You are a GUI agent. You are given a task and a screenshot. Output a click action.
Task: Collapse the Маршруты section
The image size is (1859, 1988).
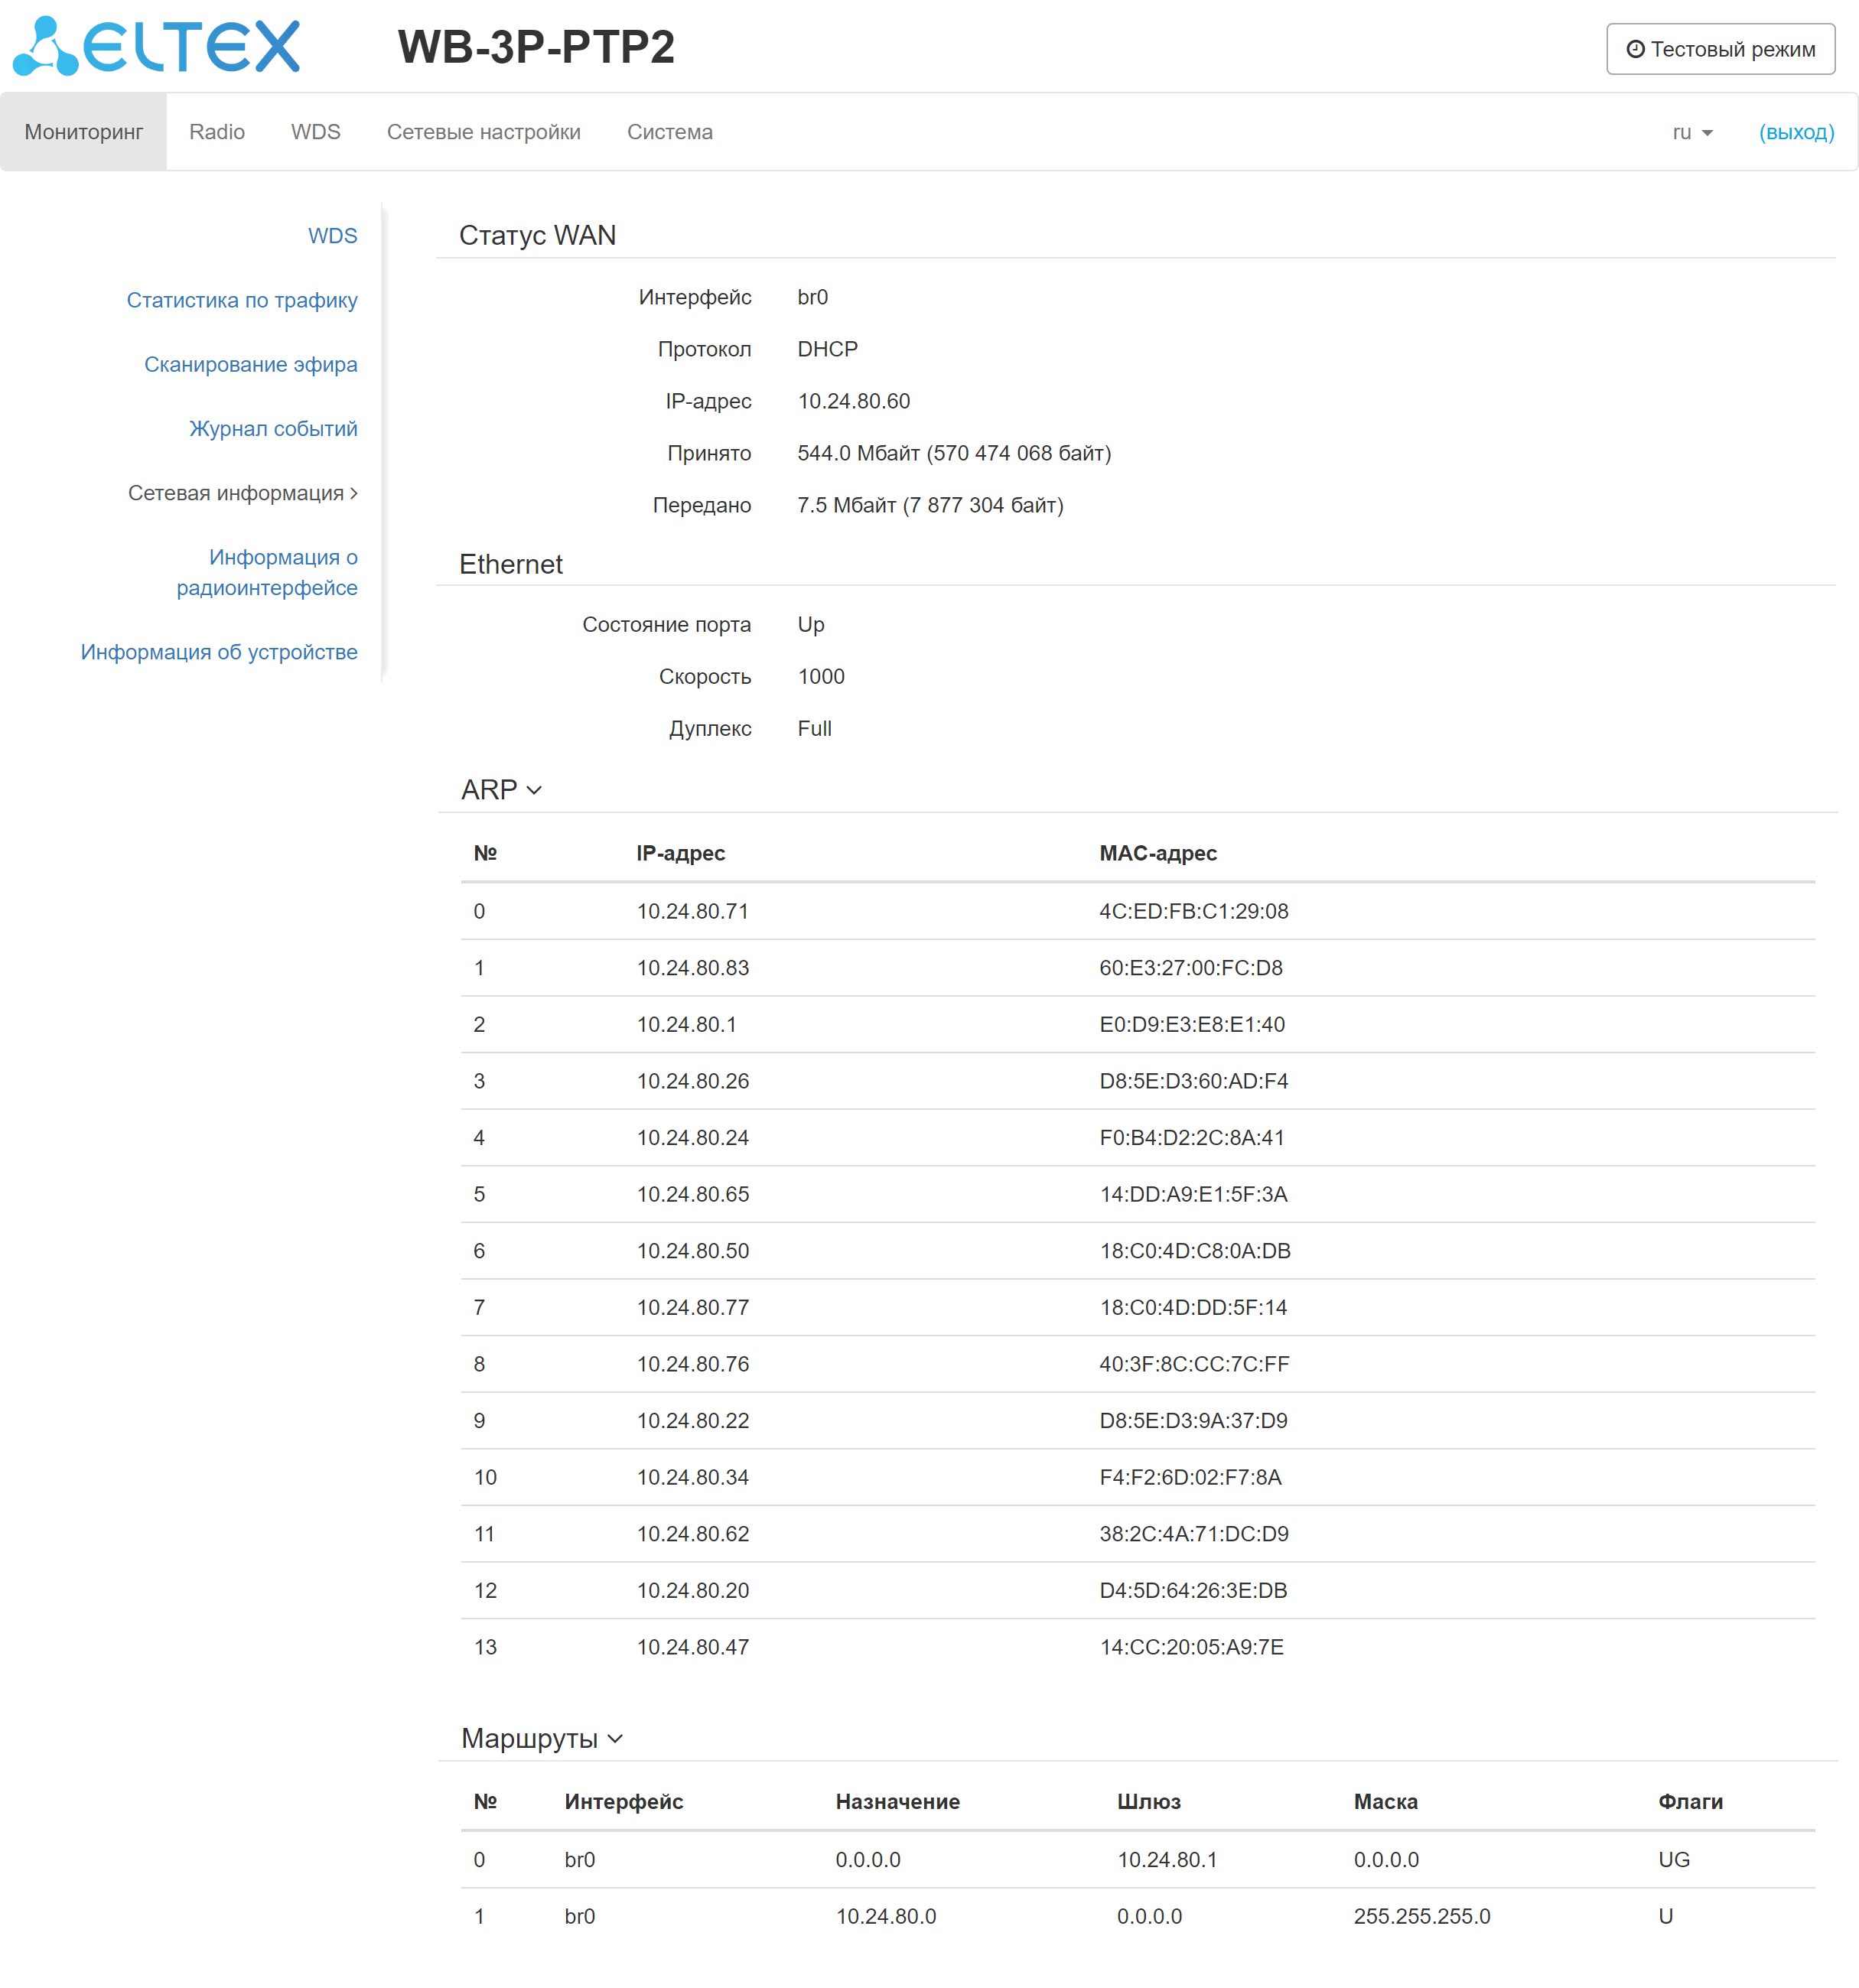(x=541, y=1739)
